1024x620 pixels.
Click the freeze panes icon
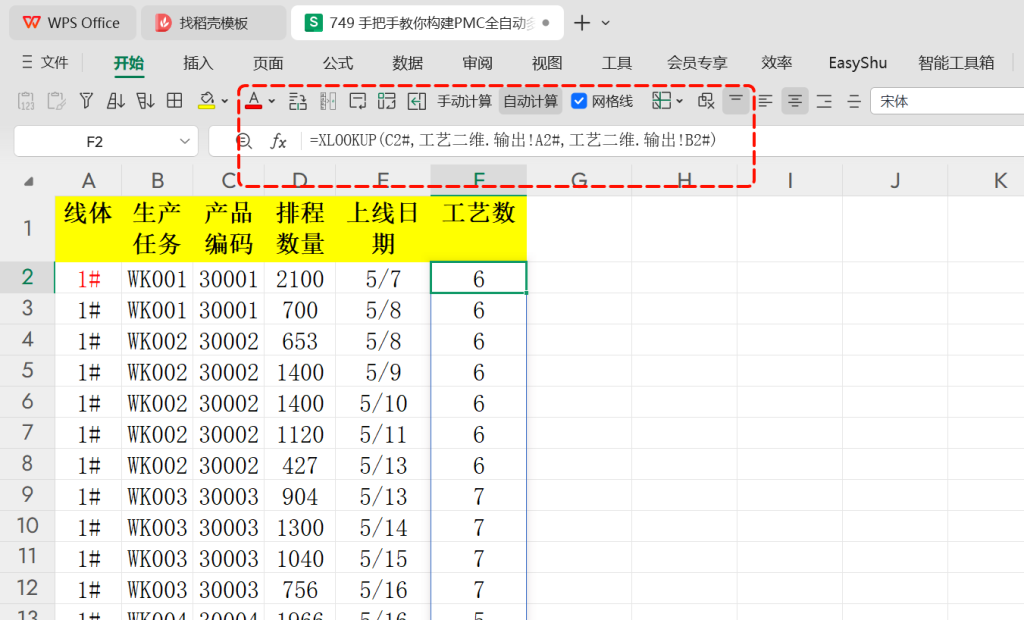pyautogui.click(x=662, y=101)
